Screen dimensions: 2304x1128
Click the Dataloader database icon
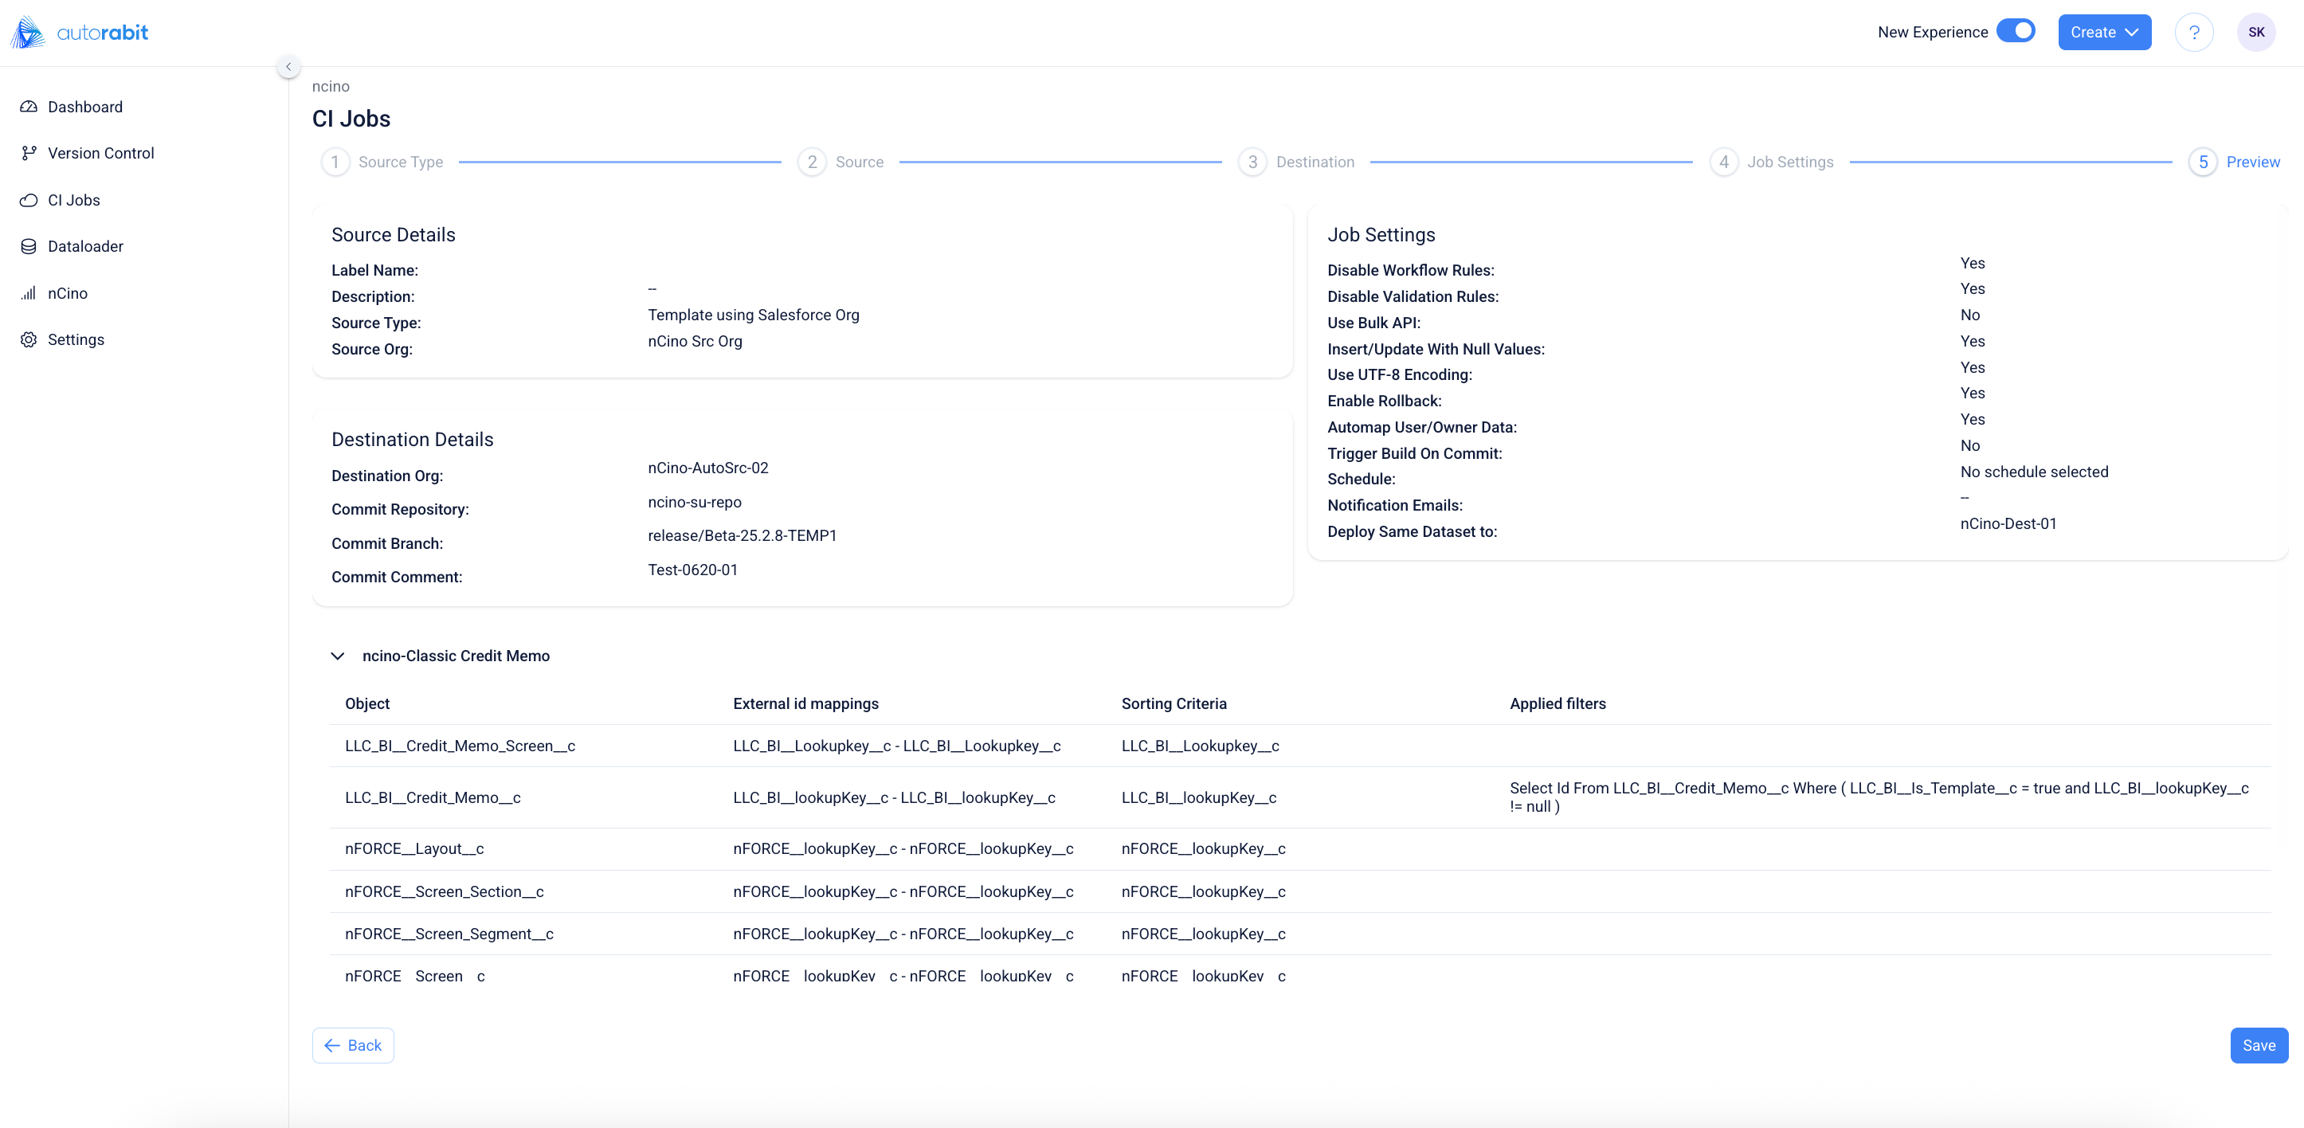[x=29, y=246]
